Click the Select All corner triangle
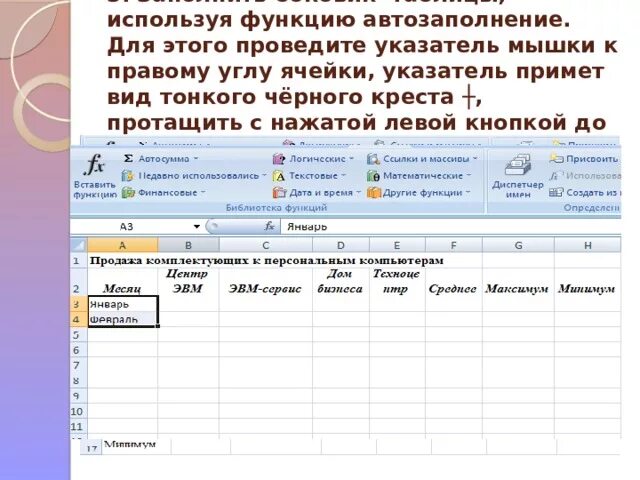Screen dimensions: 640x480 pos(79,245)
